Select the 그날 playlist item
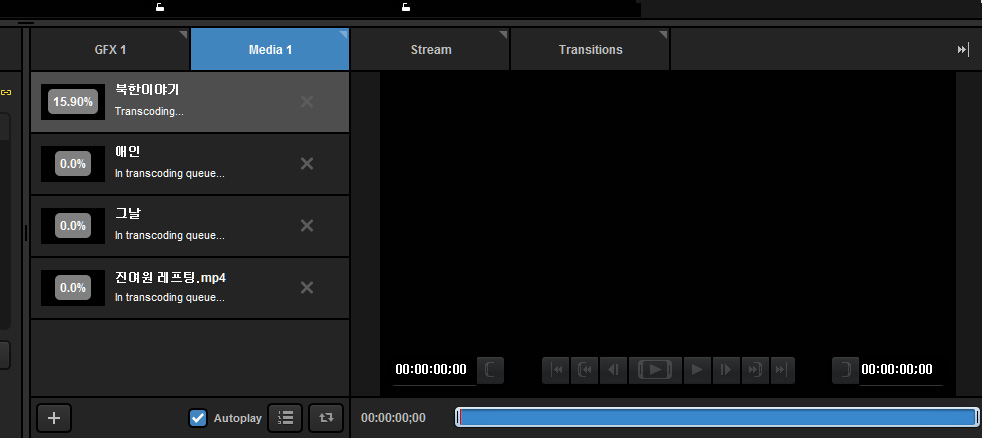Image resolution: width=982 pixels, height=438 pixels. [190, 226]
